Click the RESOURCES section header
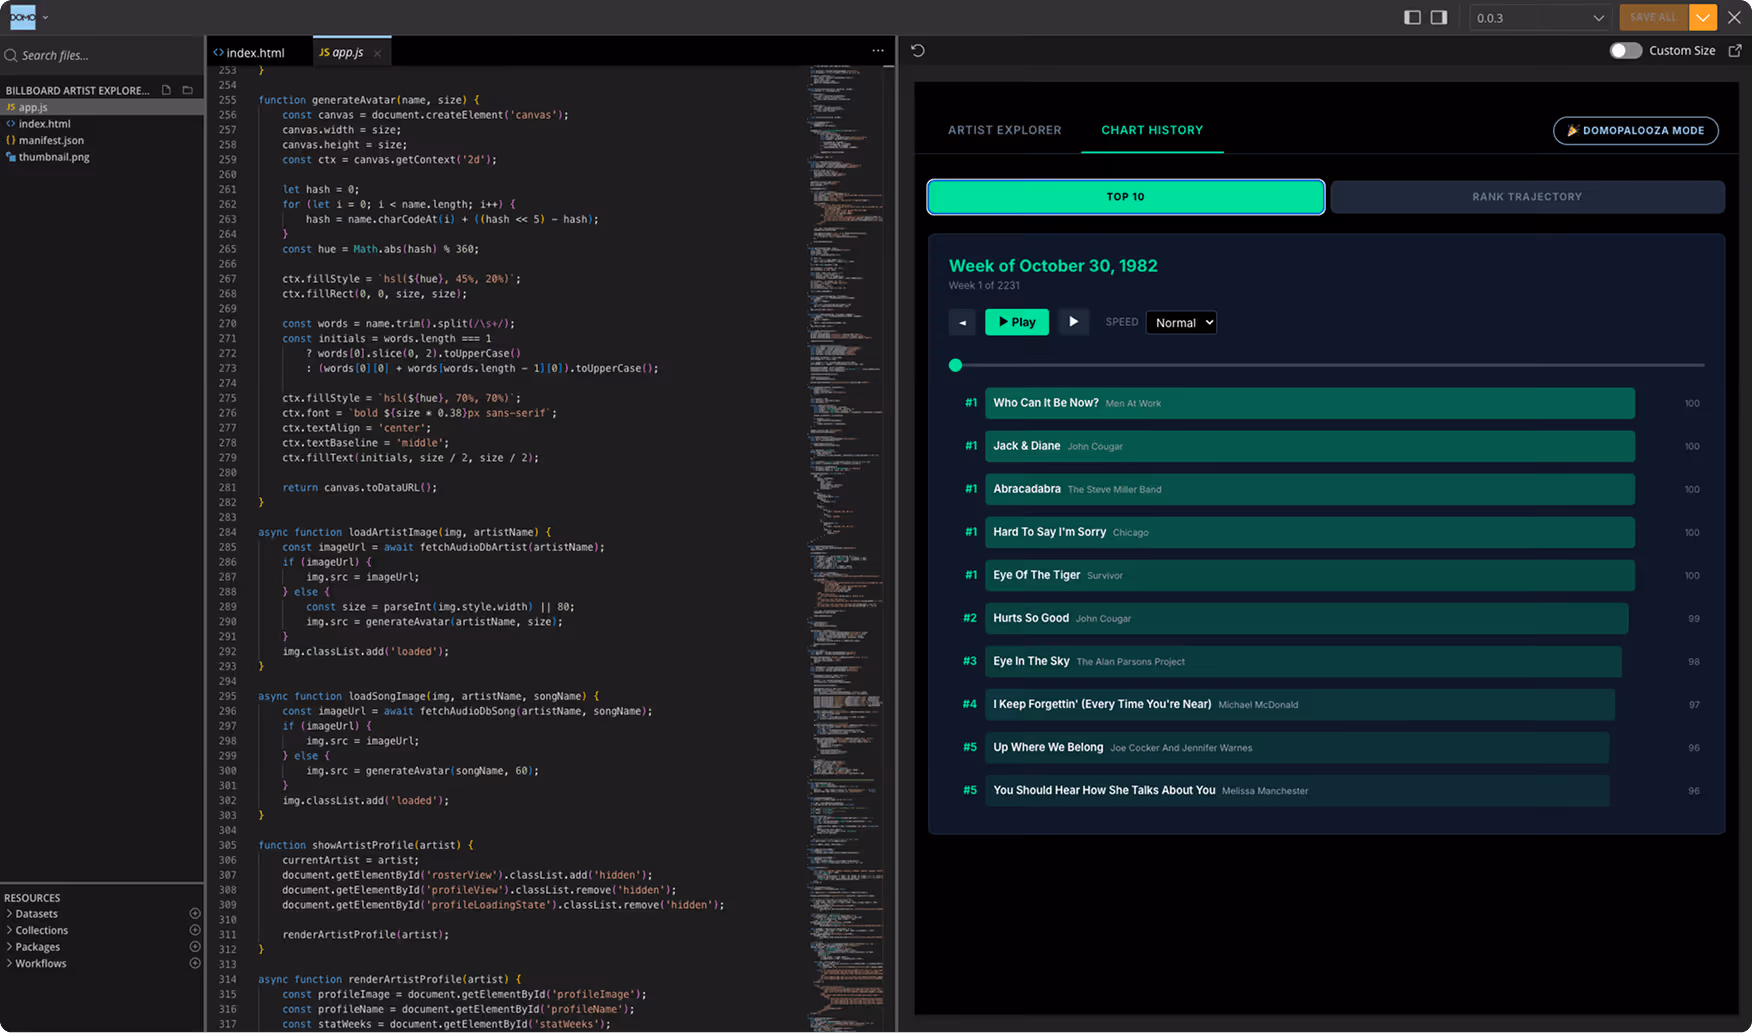 click(32, 898)
